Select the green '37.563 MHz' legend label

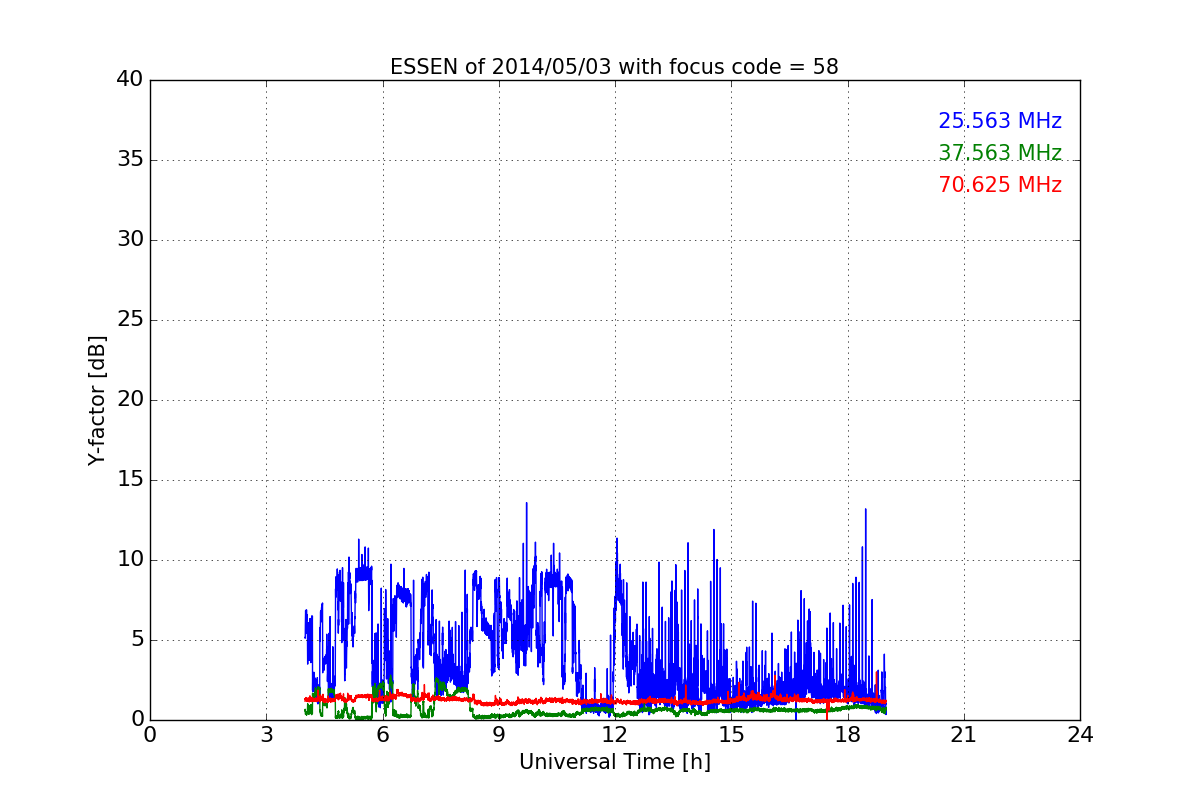click(1000, 153)
